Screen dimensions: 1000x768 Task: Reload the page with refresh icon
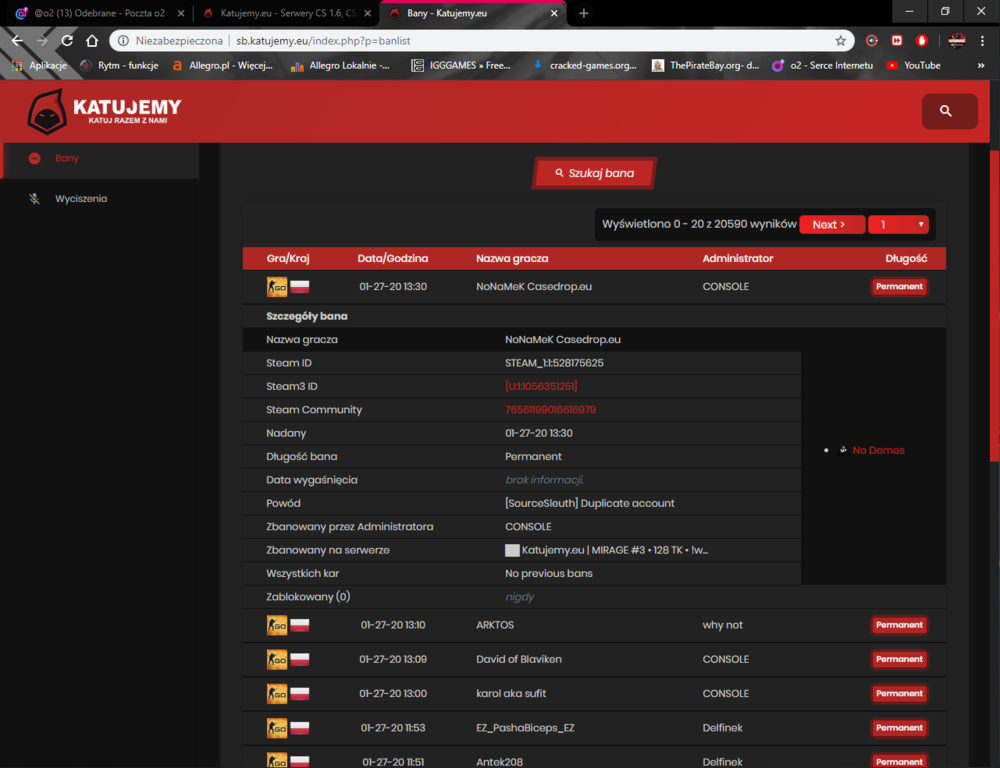(x=67, y=41)
